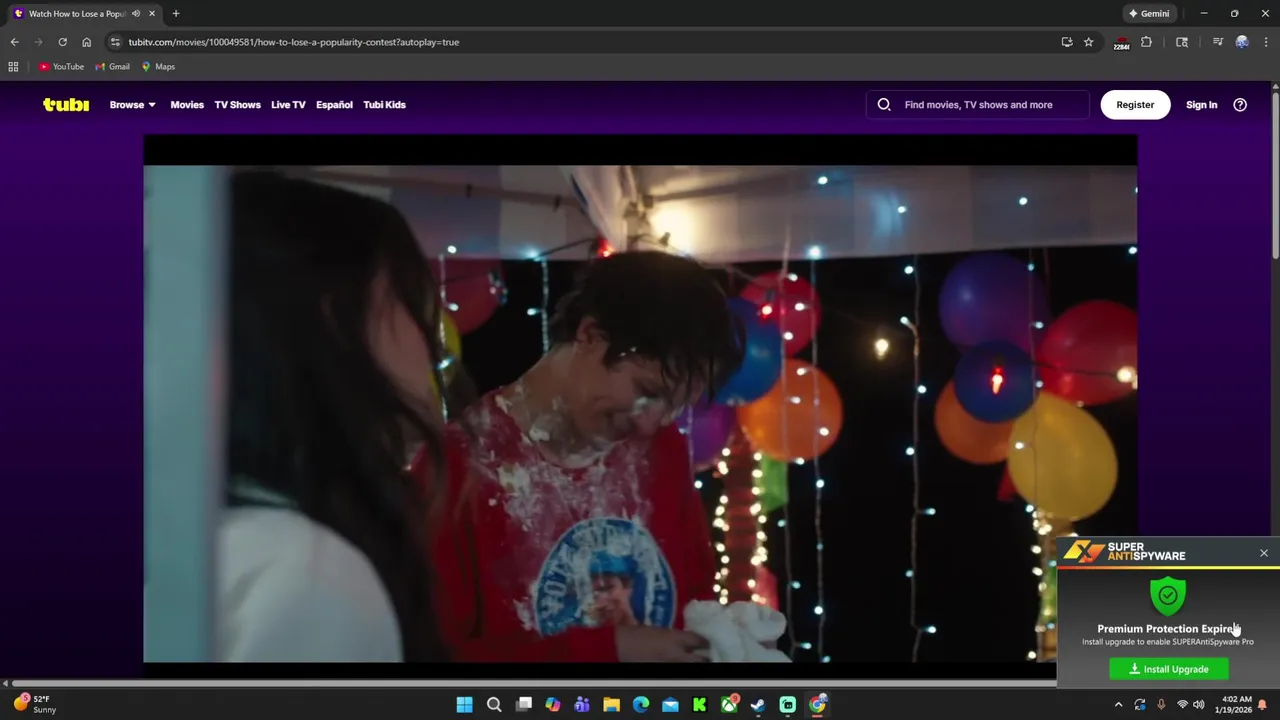1280x720 pixels.
Task: Focus the Find movies search field
Action: pos(978,104)
